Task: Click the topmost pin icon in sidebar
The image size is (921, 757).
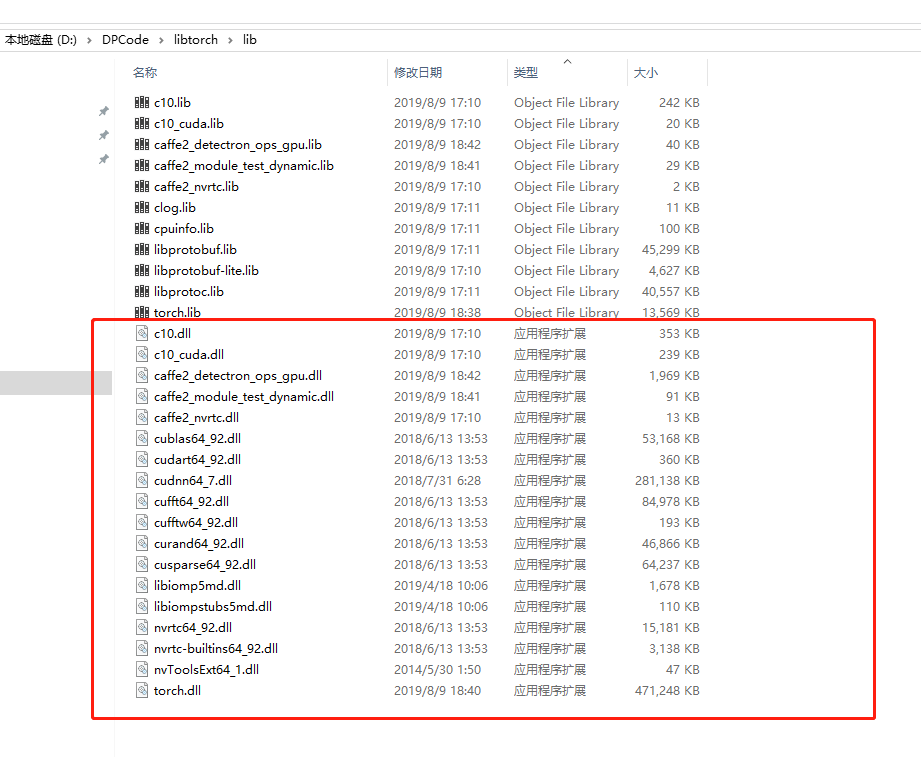Action: (103, 111)
